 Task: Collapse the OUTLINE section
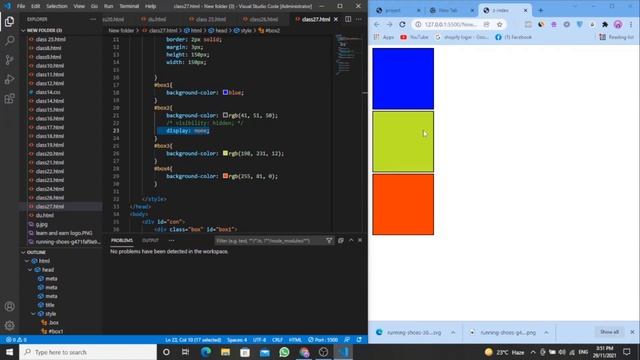click(23, 252)
